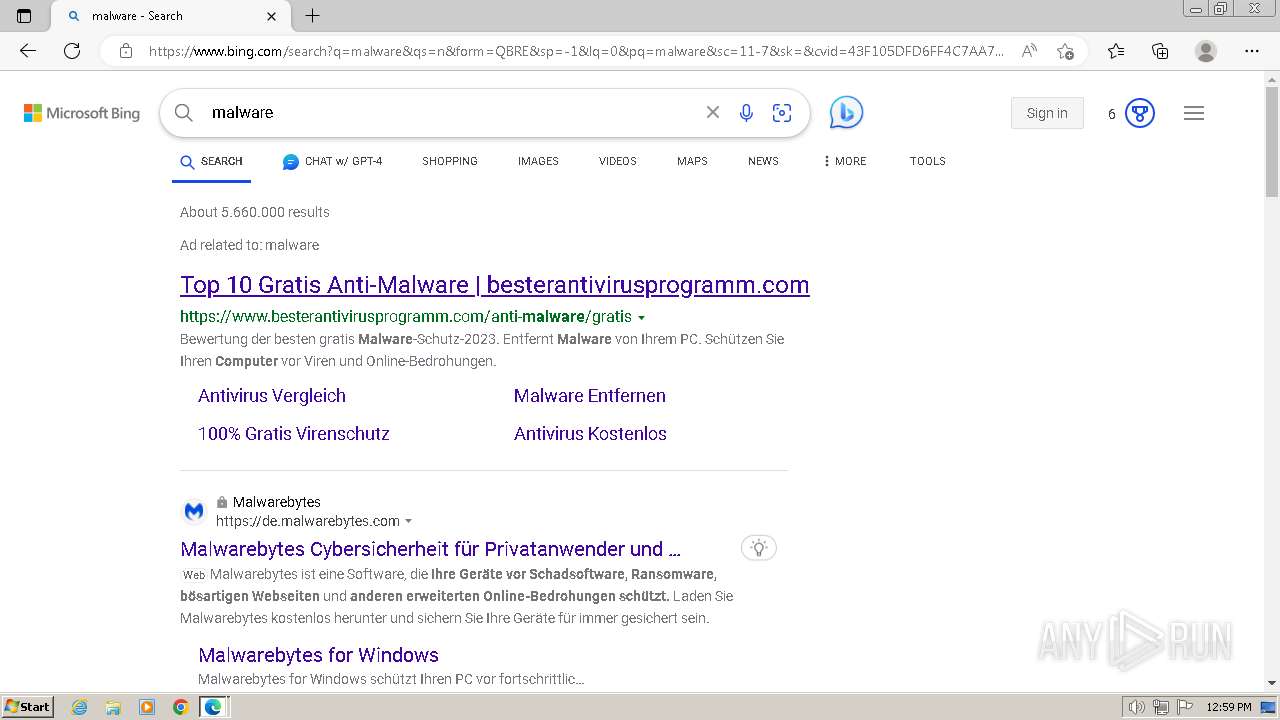Switch to the NEWS tab

(x=763, y=161)
